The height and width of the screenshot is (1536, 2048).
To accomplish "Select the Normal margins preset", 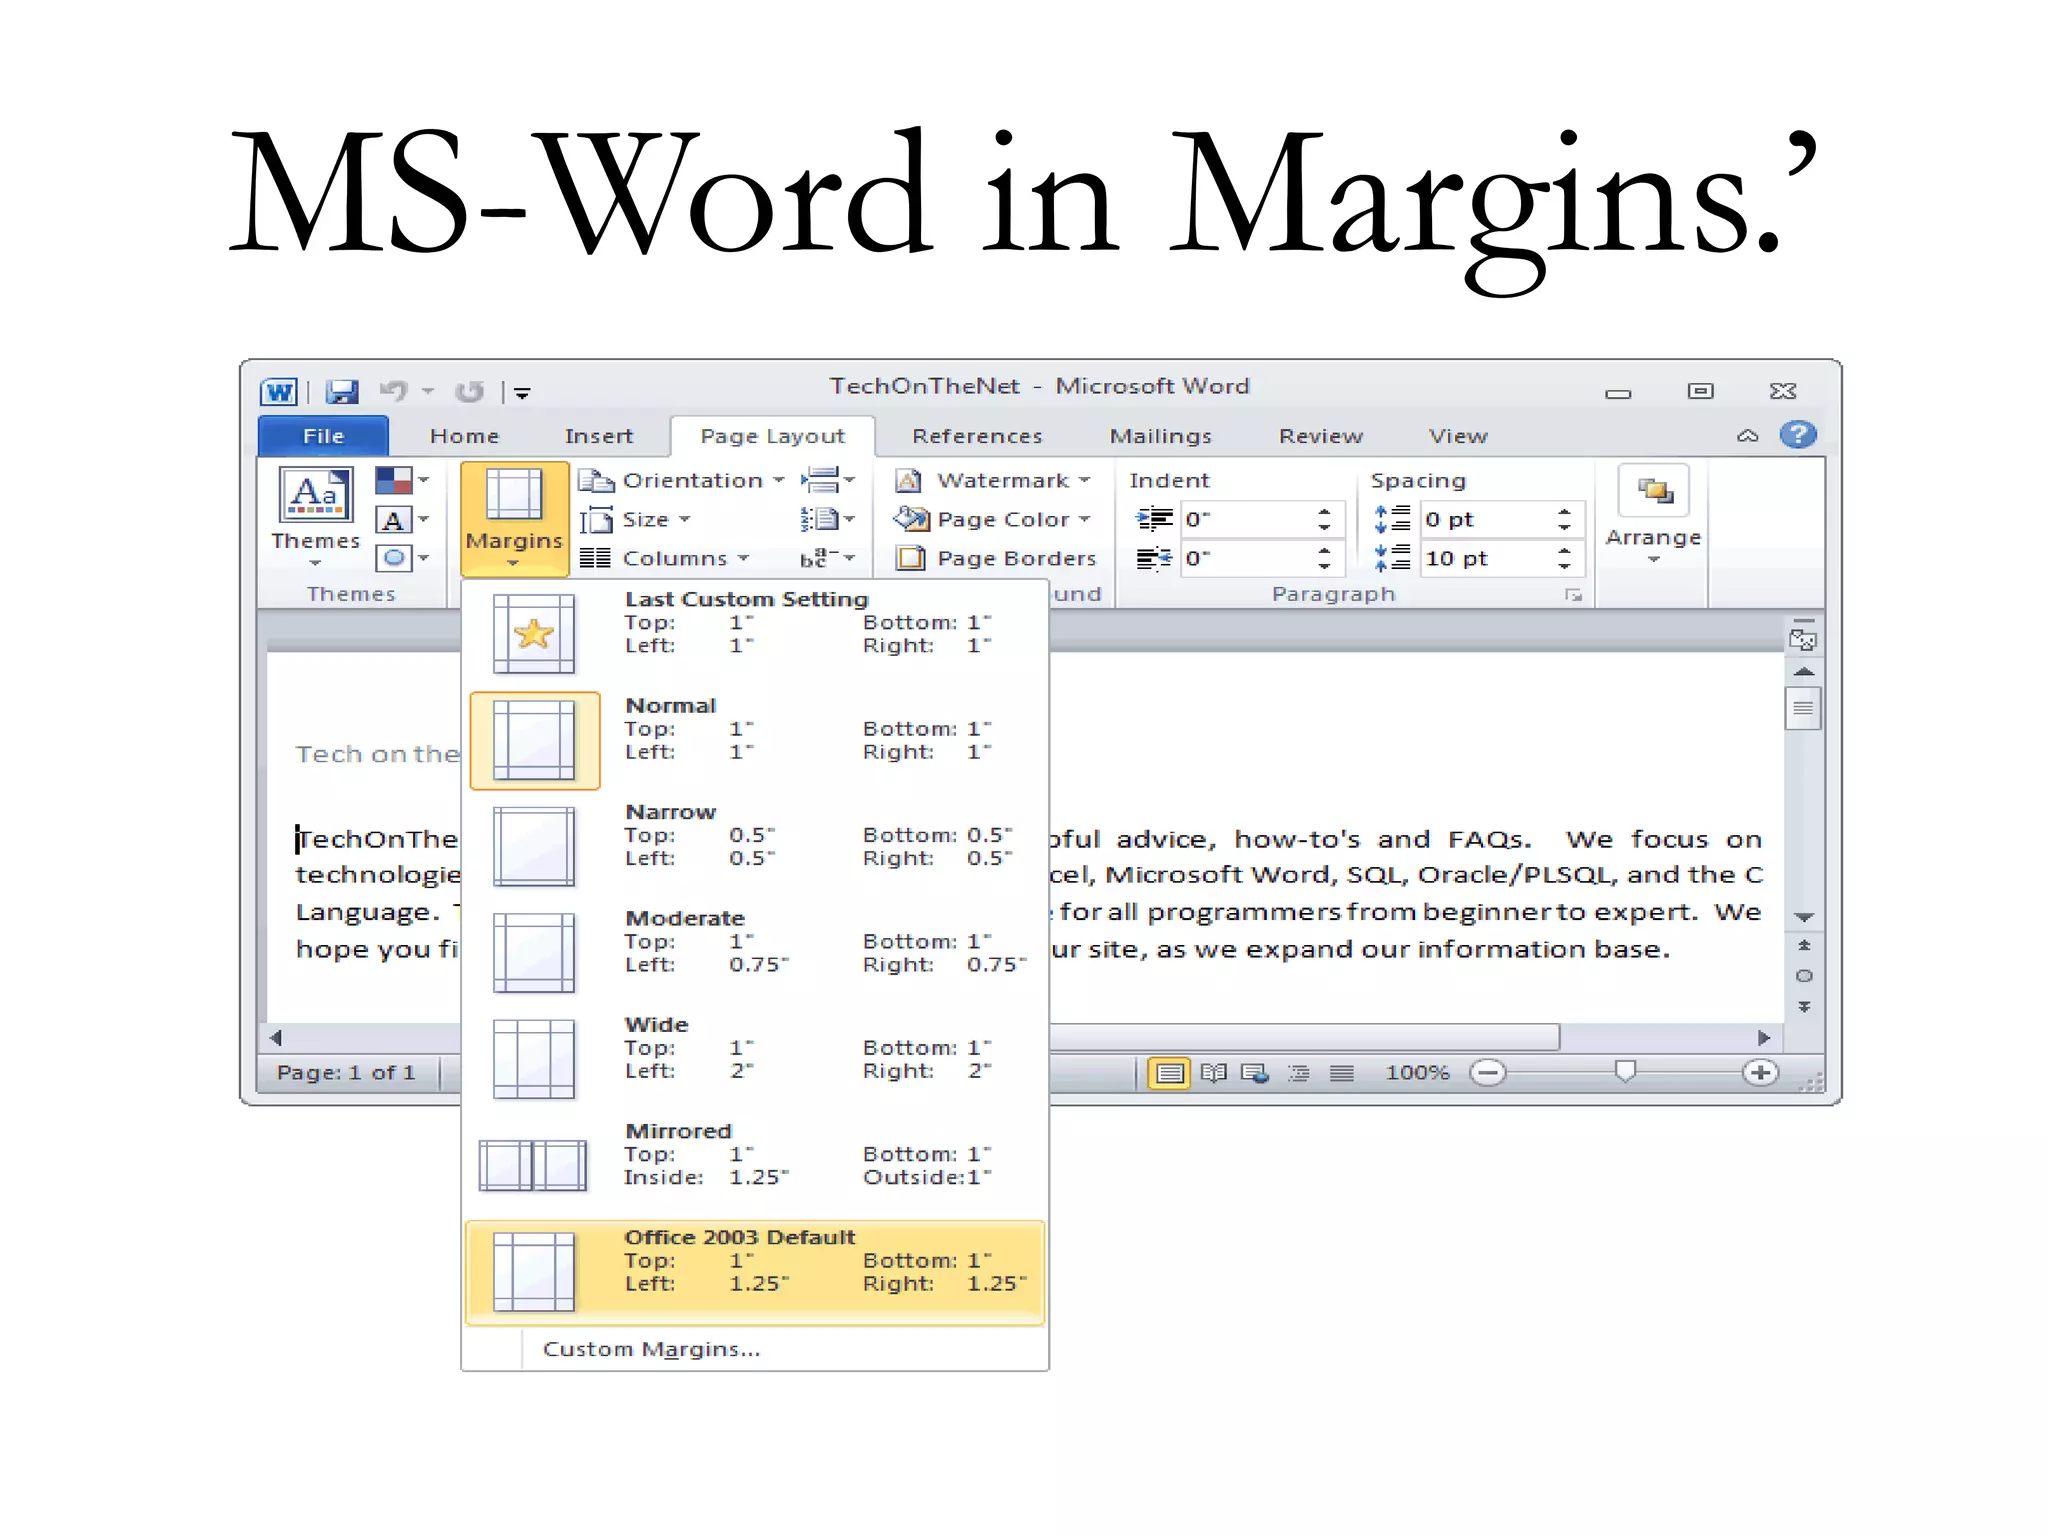I will (x=756, y=740).
